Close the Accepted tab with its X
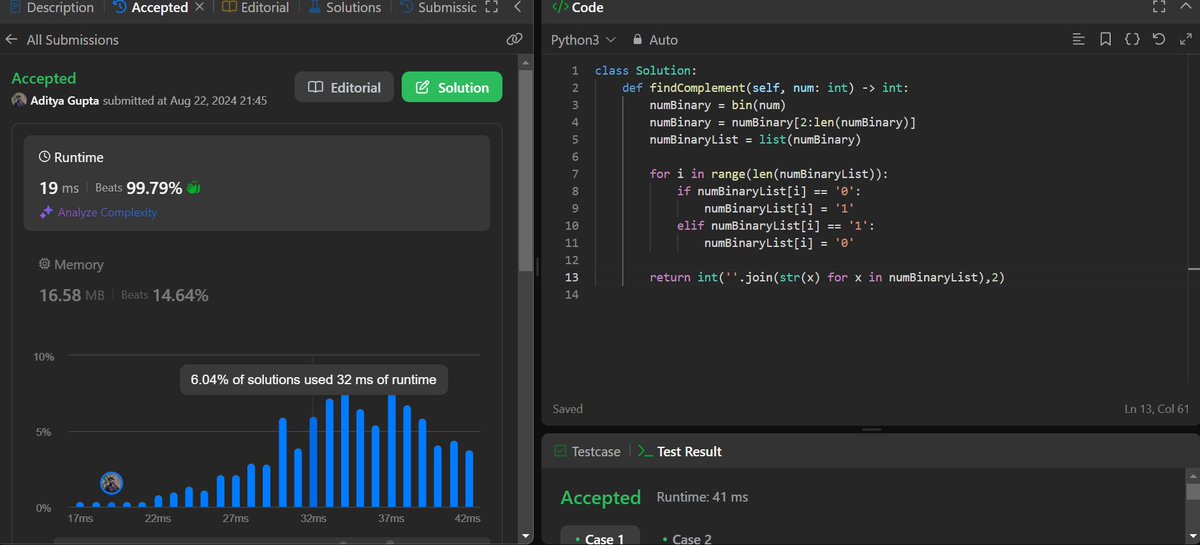 click(198, 8)
